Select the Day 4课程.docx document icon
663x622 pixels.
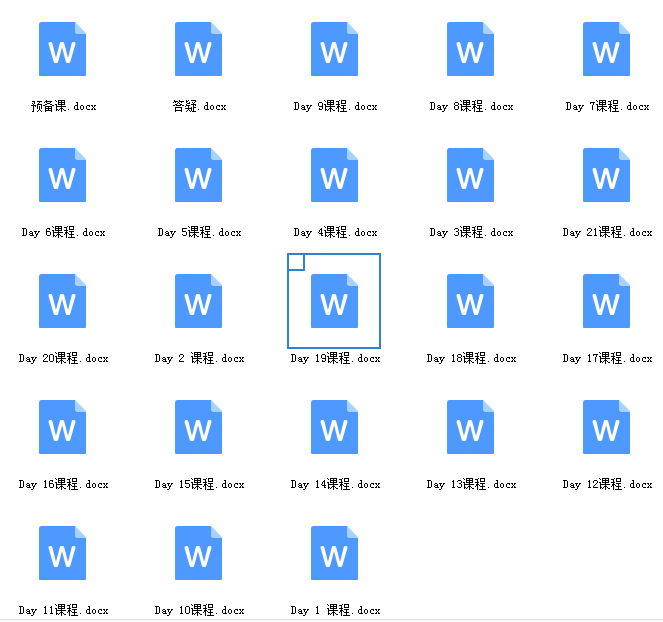pyautogui.click(x=334, y=175)
